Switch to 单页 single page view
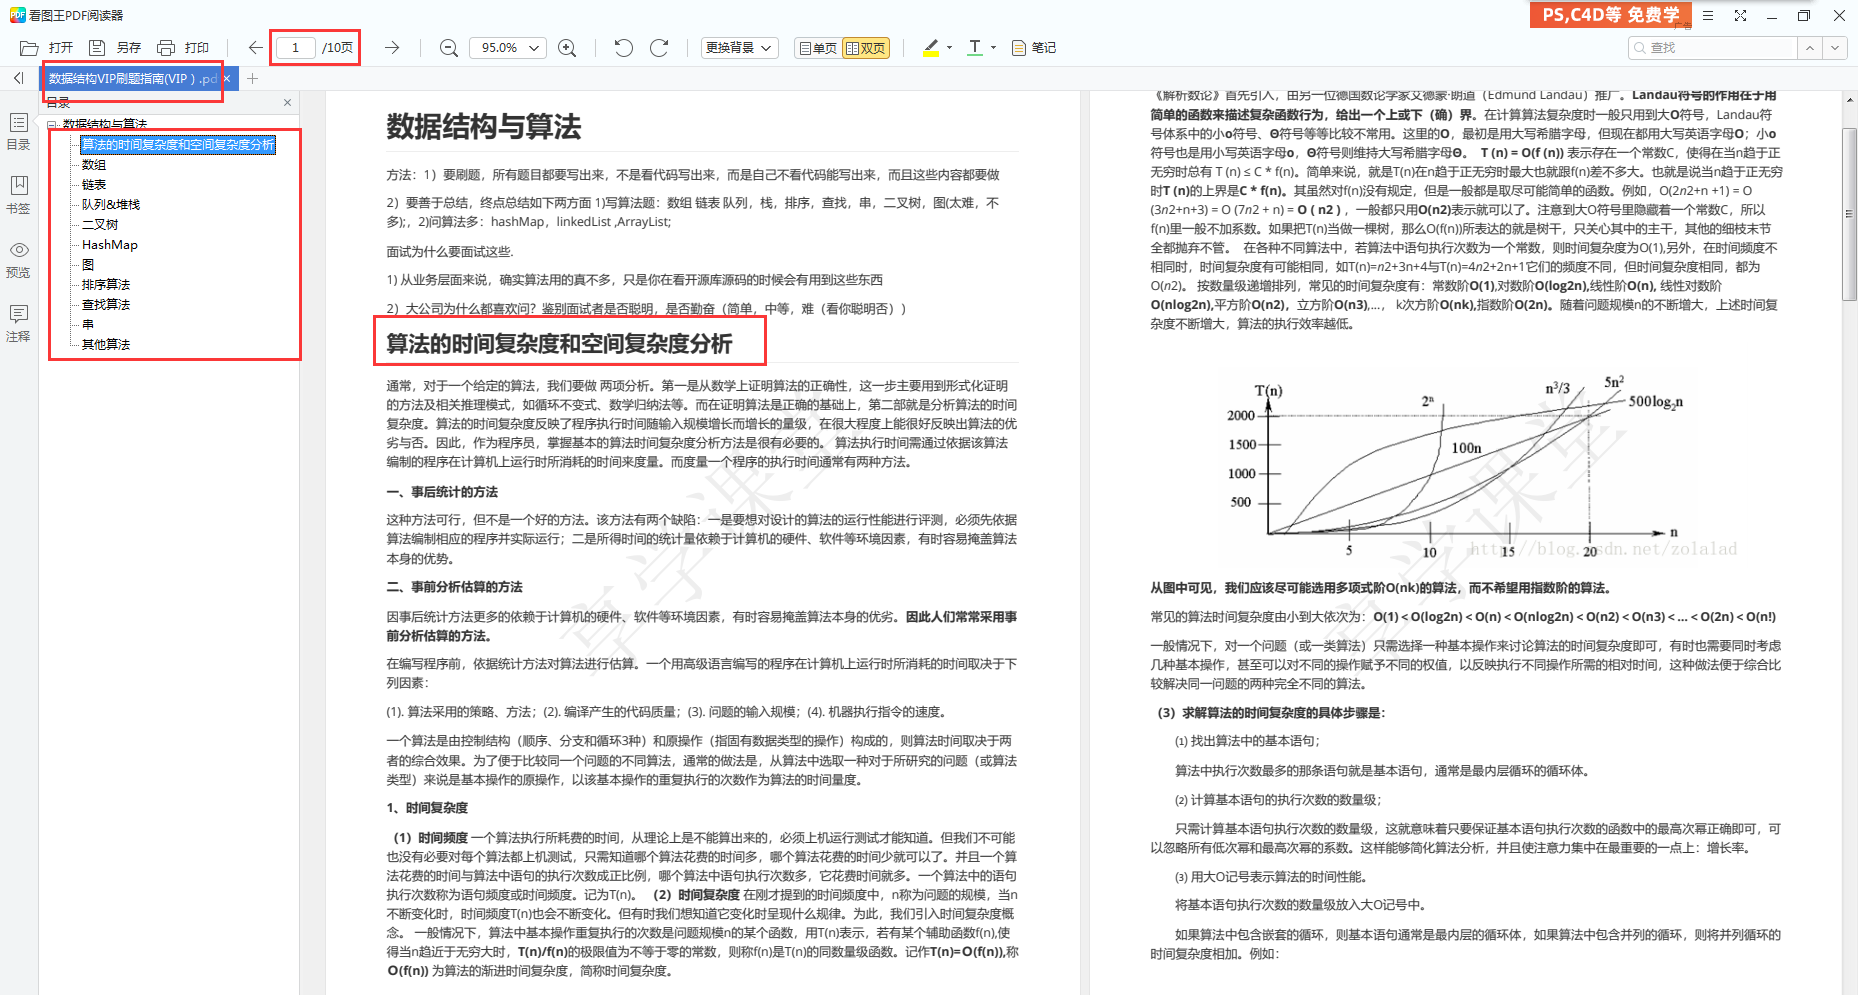The width and height of the screenshot is (1858, 995). 817,48
